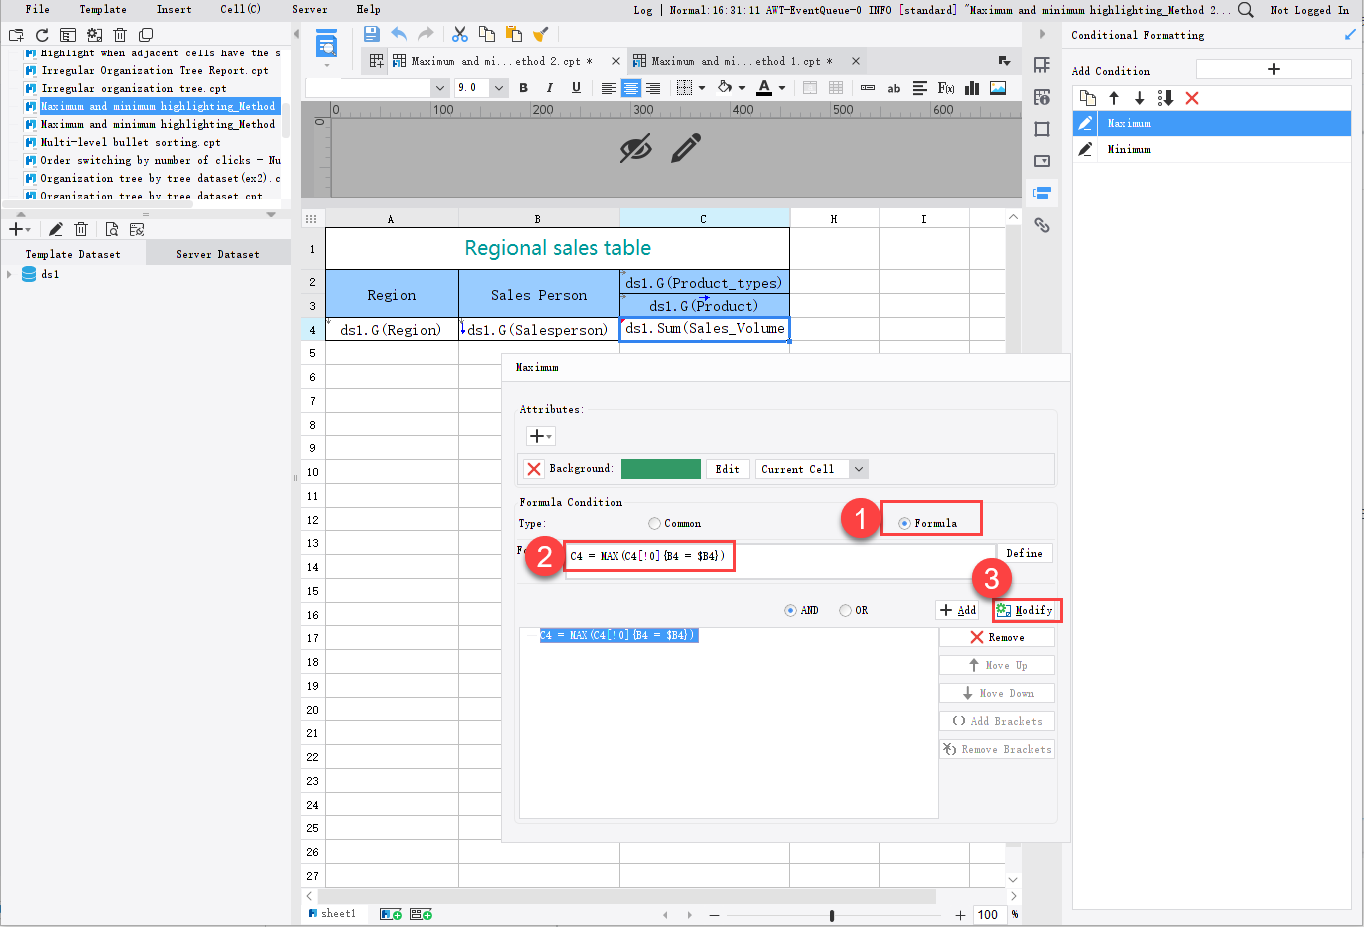Open the hyperlink panel in right sidebar
Image resolution: width=1364 pixels, height=927 pixels.
click(x=1042, y=226)
